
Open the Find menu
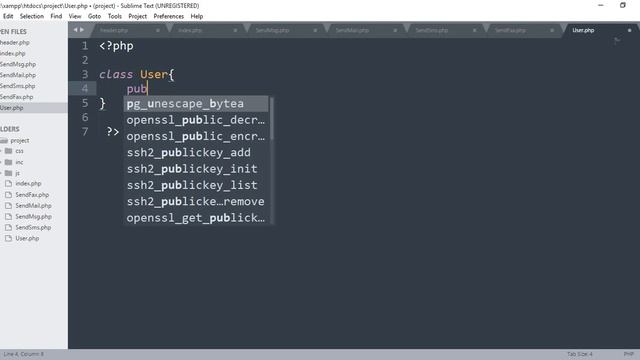tap(56, 16)
